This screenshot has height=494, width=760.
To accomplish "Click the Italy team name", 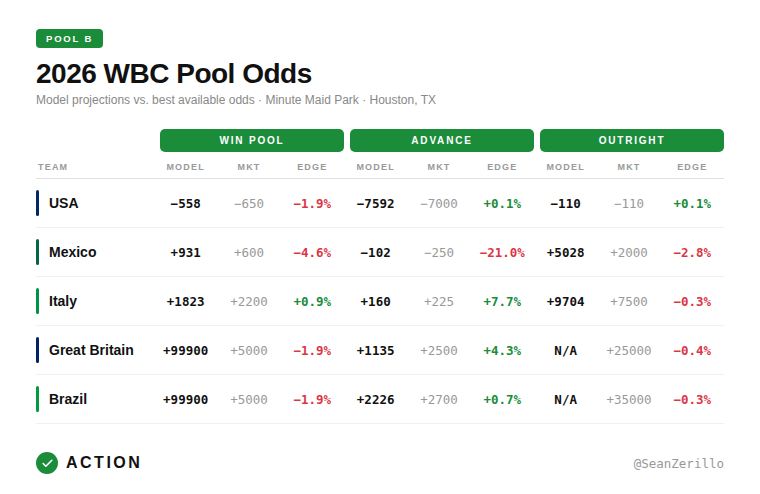I will coord(63,301).
